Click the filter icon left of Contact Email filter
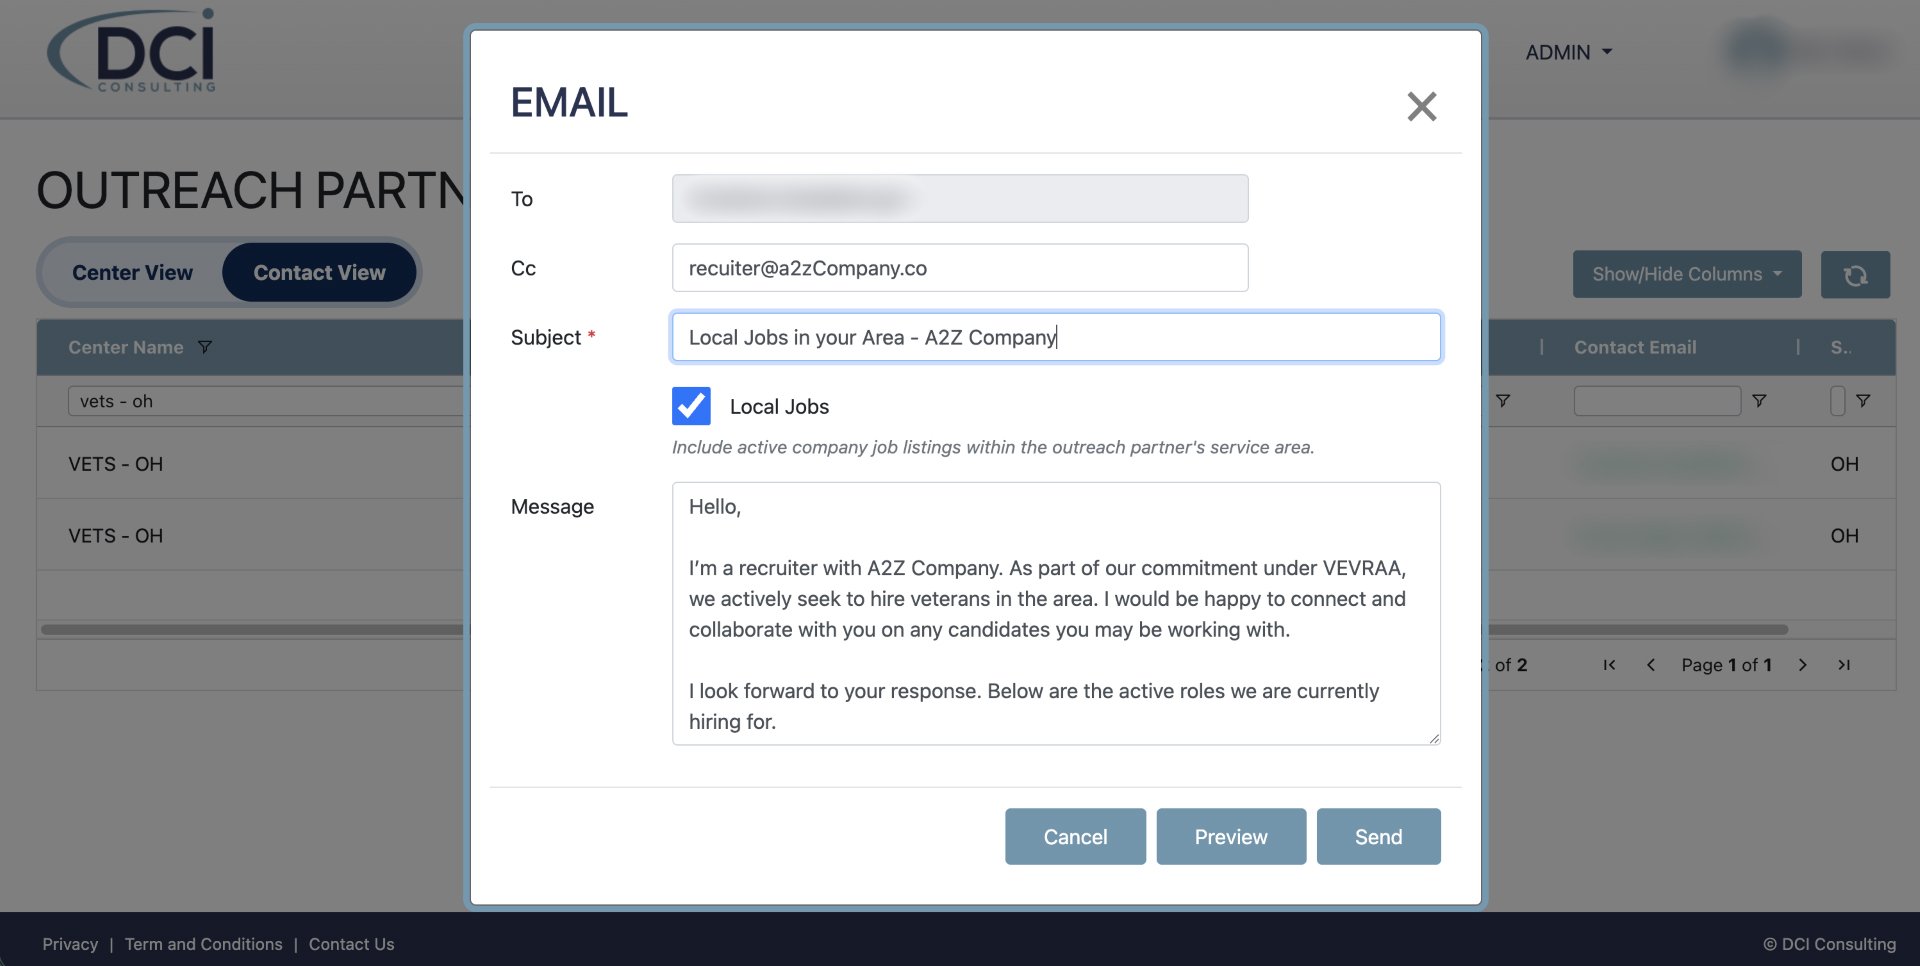The width and height of the screenshot is (1920, 966). 1503,401
